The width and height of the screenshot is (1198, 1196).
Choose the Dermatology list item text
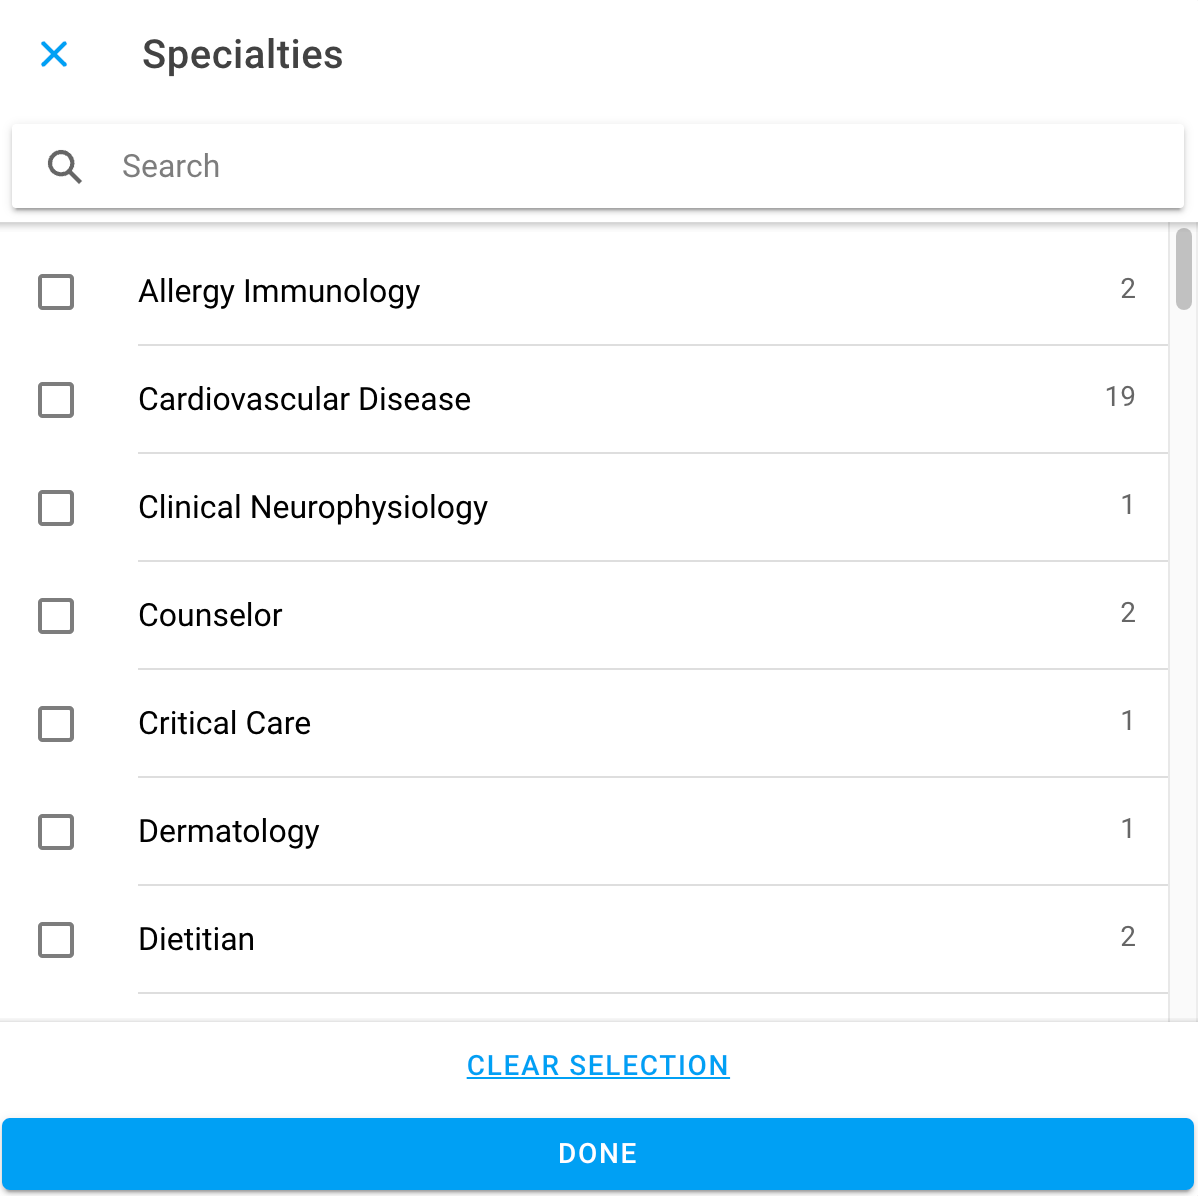click(229, 832)
